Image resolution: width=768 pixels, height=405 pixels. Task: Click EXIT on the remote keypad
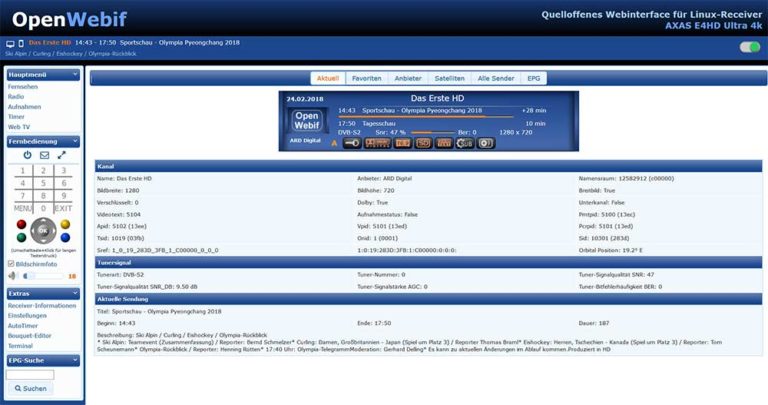63,209
